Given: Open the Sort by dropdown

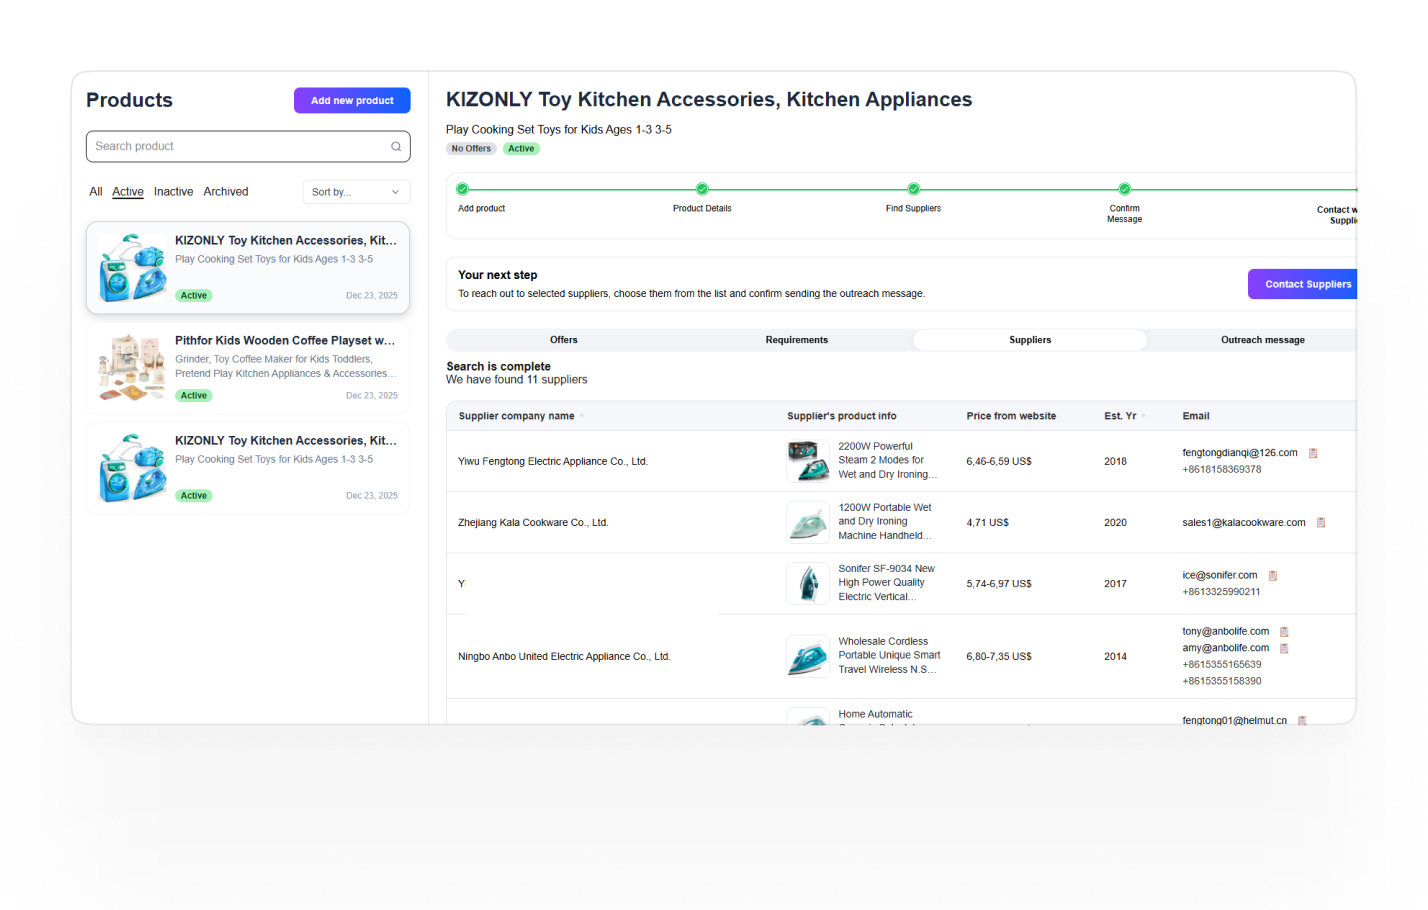Looking at the screenshot, I should [x=356, y=192].
